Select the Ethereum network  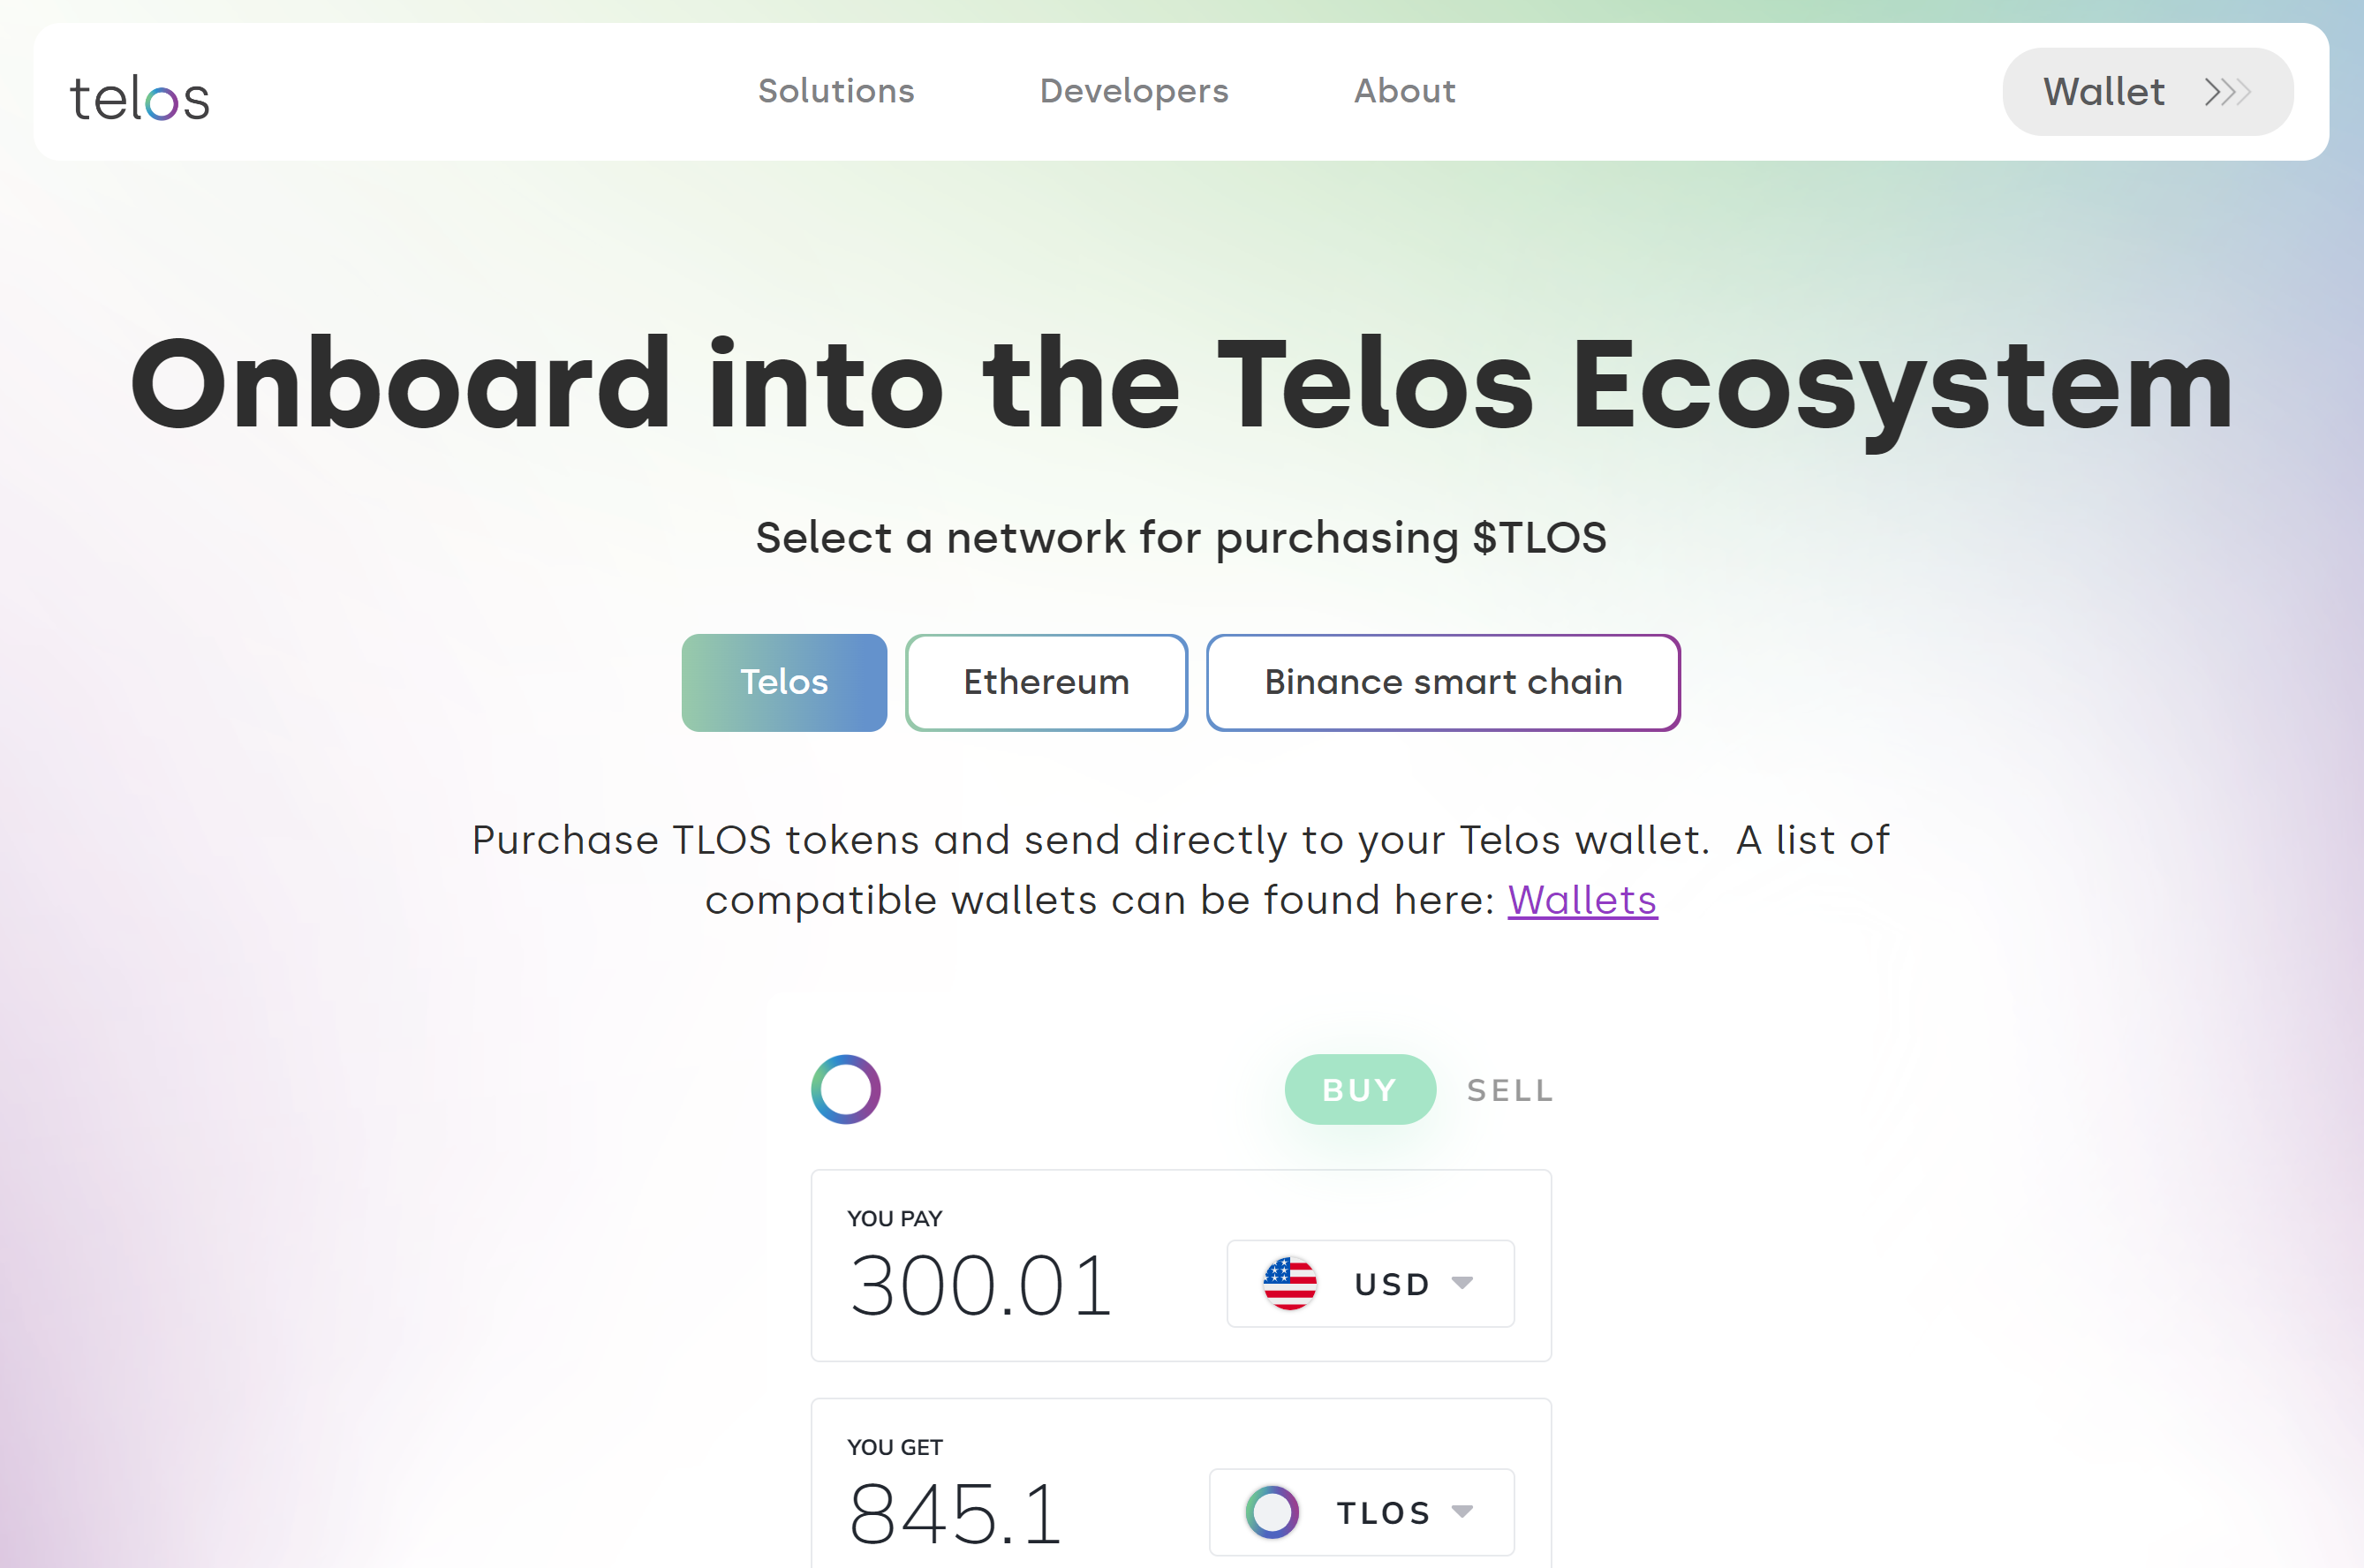pyautogui.click(x=1045, y=682)
